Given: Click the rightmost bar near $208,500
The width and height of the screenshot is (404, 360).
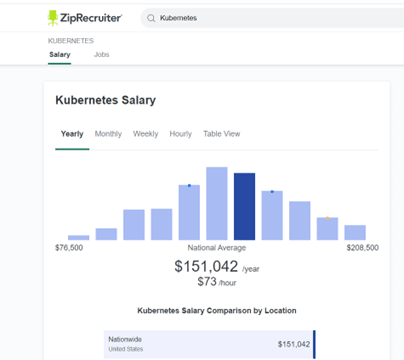Looking at the screenshot, I should (x=355, y=233).
